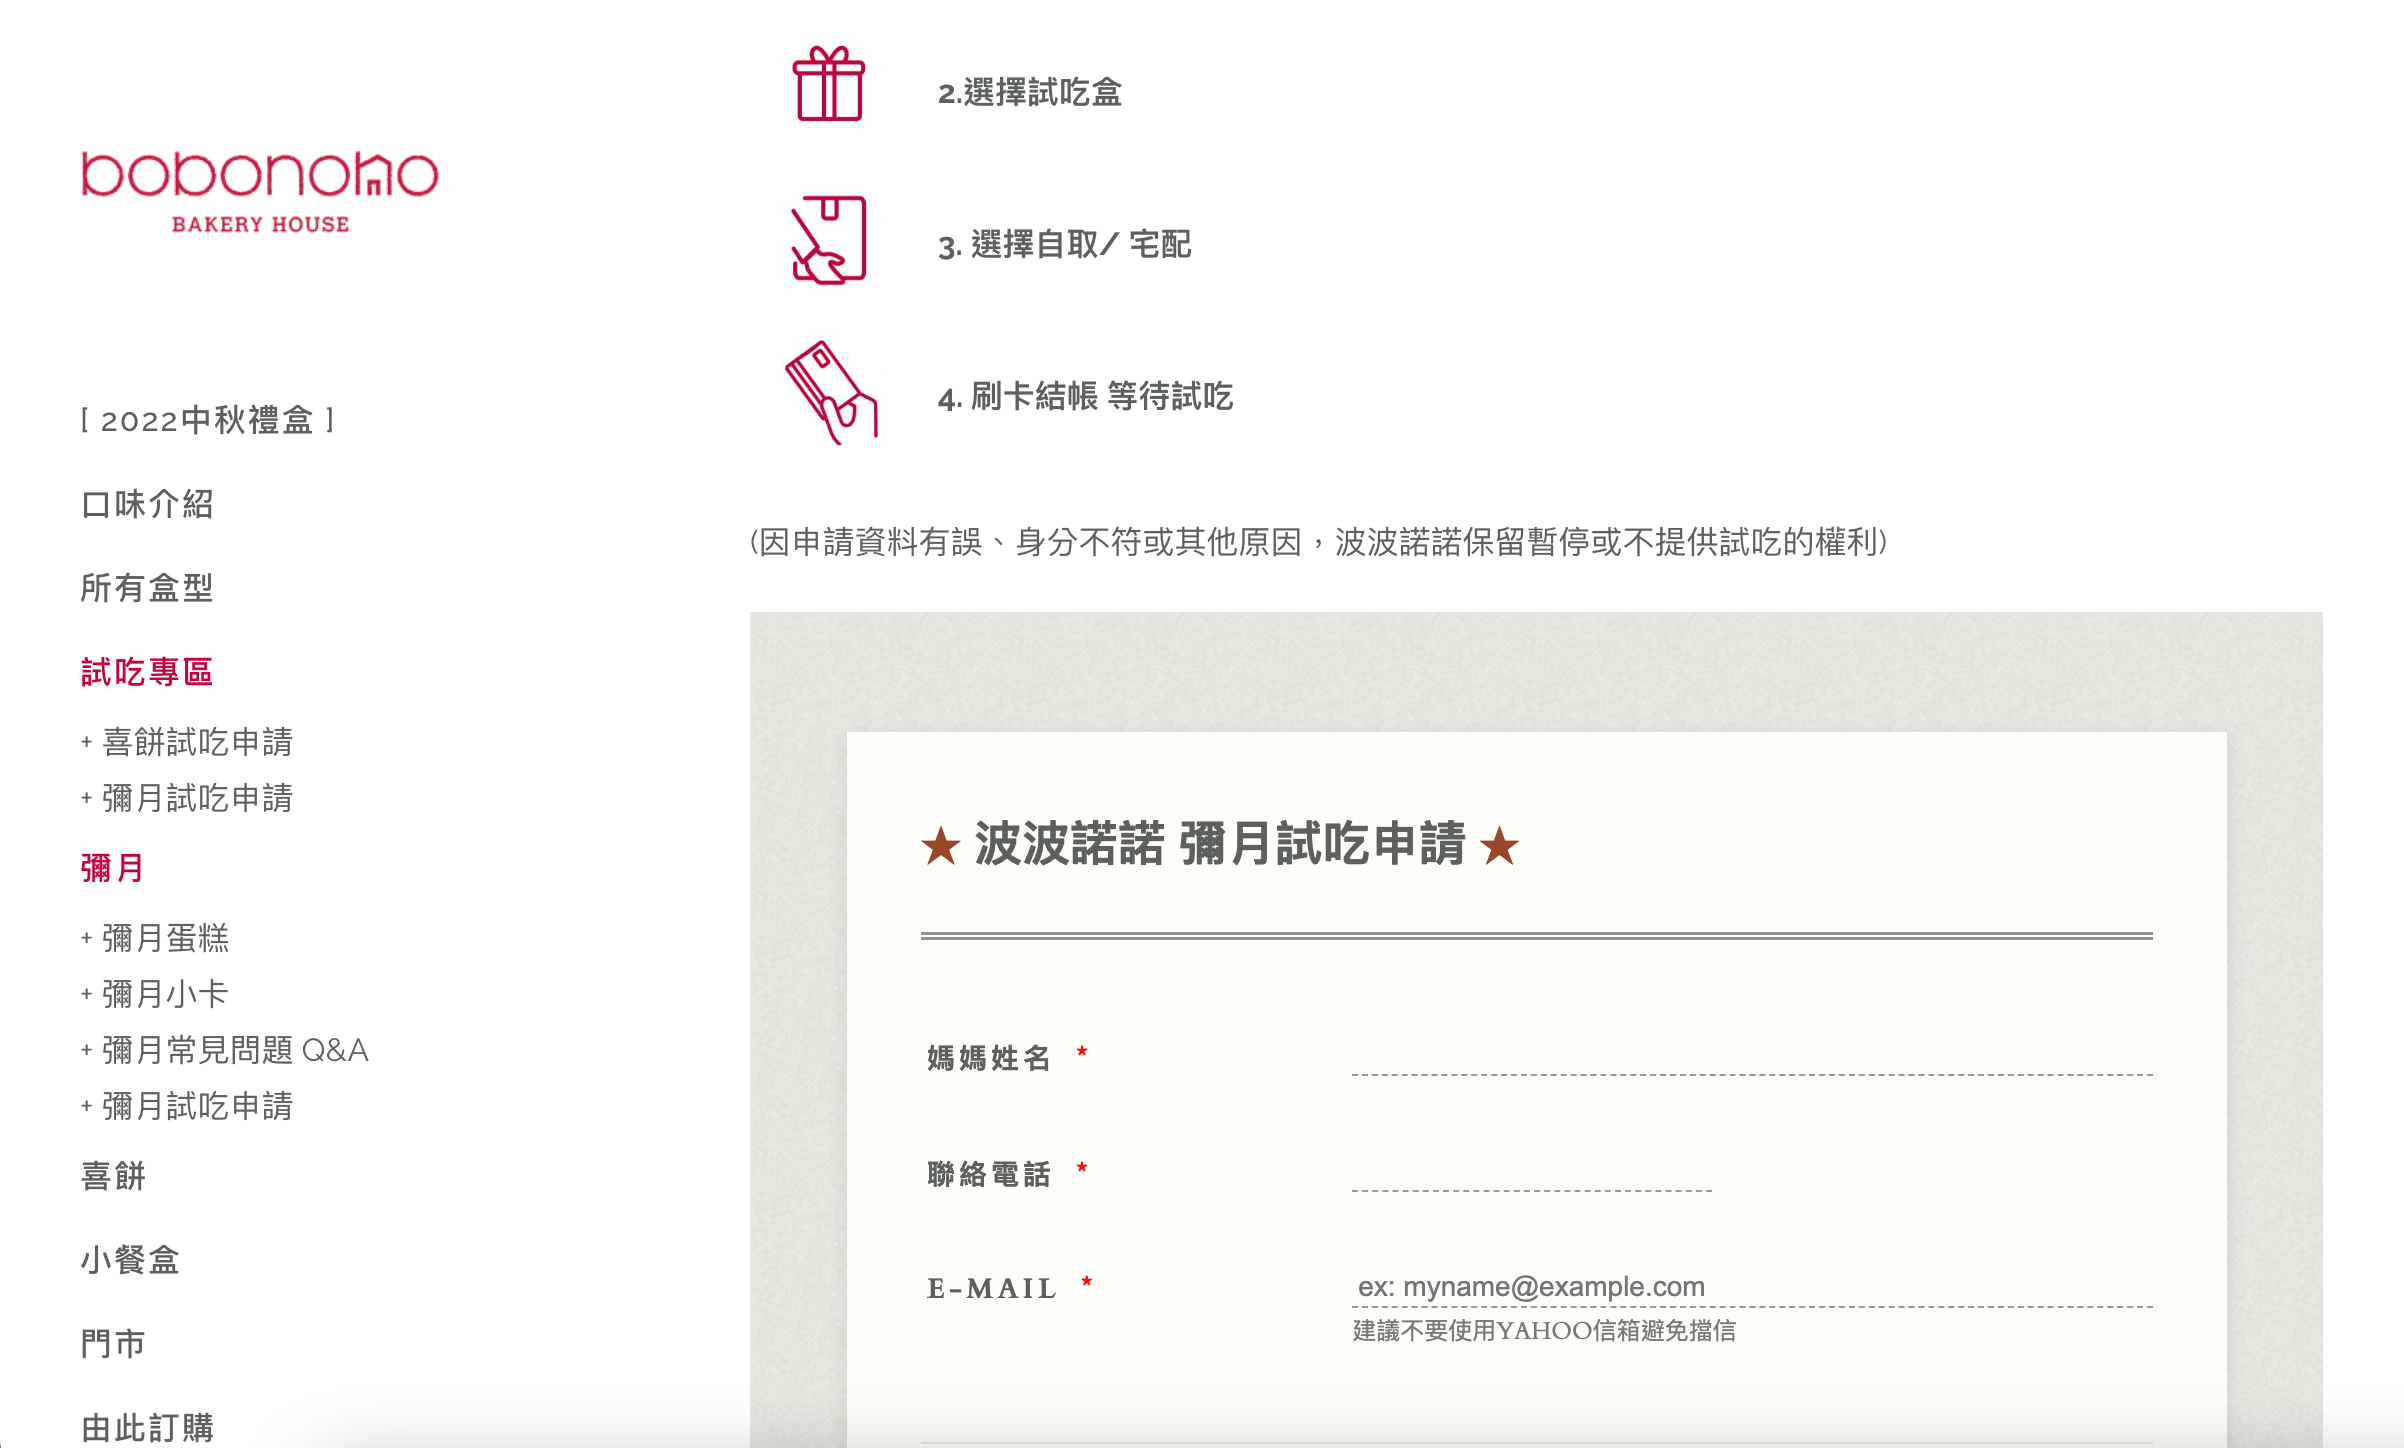Screen dimensions: 2404x1448
Task: Focus the E-MAIL input field
Action: pyautogui.click(x=1752, y=1287)
